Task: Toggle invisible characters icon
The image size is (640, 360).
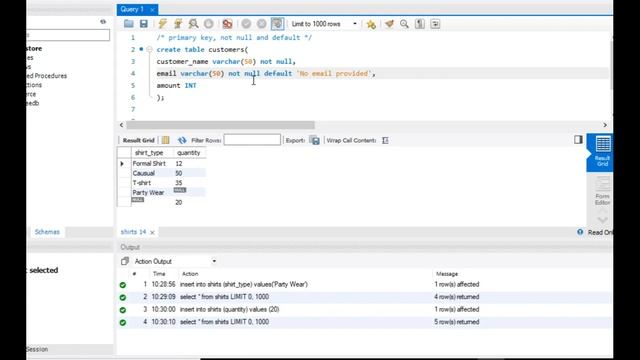Action: pos(420,24)
